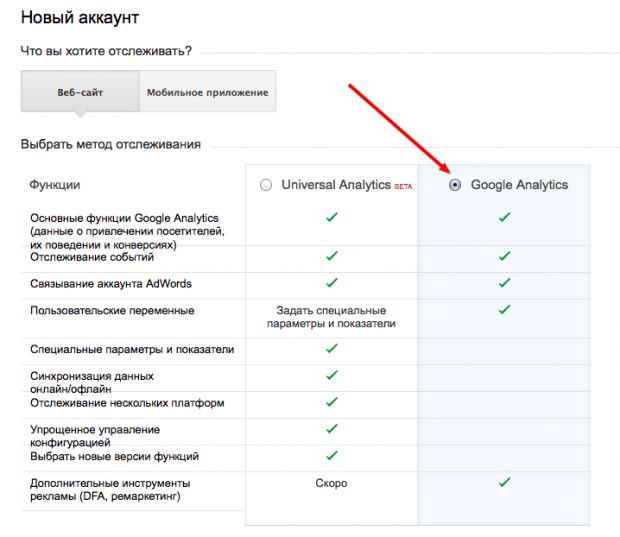The height and width of the screenshot is (537, 620).
Task: Click checkmark for Специальные параметры и показатели
Action: pyautogui.click(x=332, y=348)
